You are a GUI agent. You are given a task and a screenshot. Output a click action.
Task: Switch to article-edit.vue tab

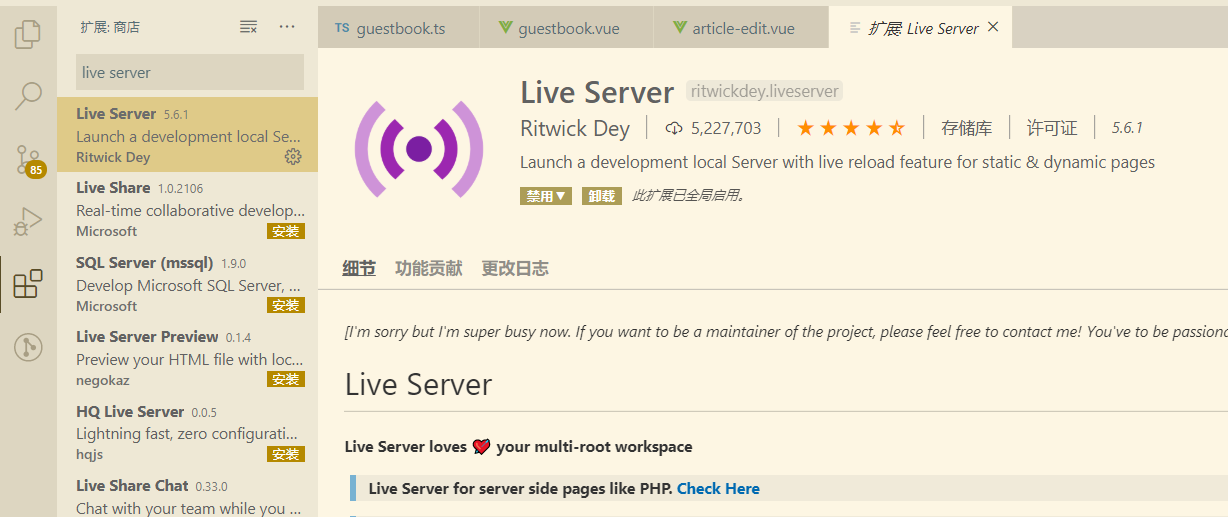click(742, 28)
